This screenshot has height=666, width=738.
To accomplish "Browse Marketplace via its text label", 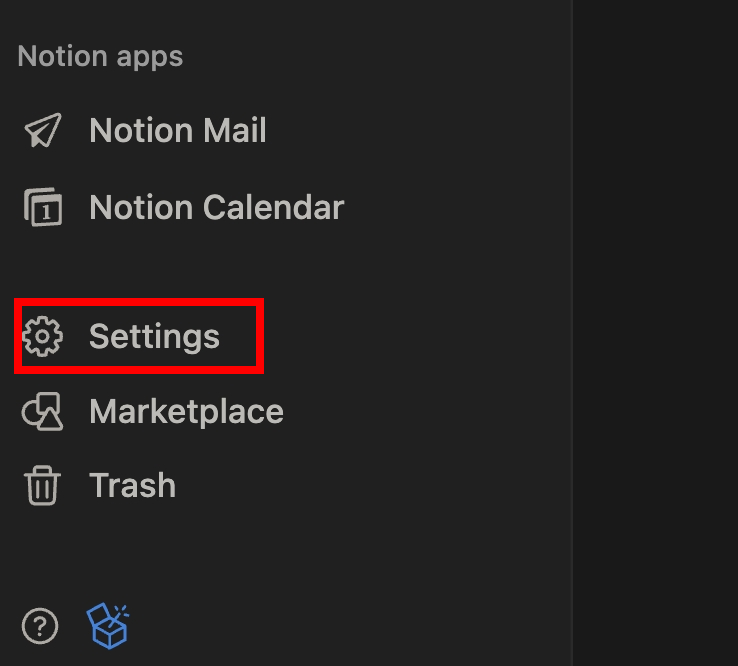I will [x=186, y=412].
